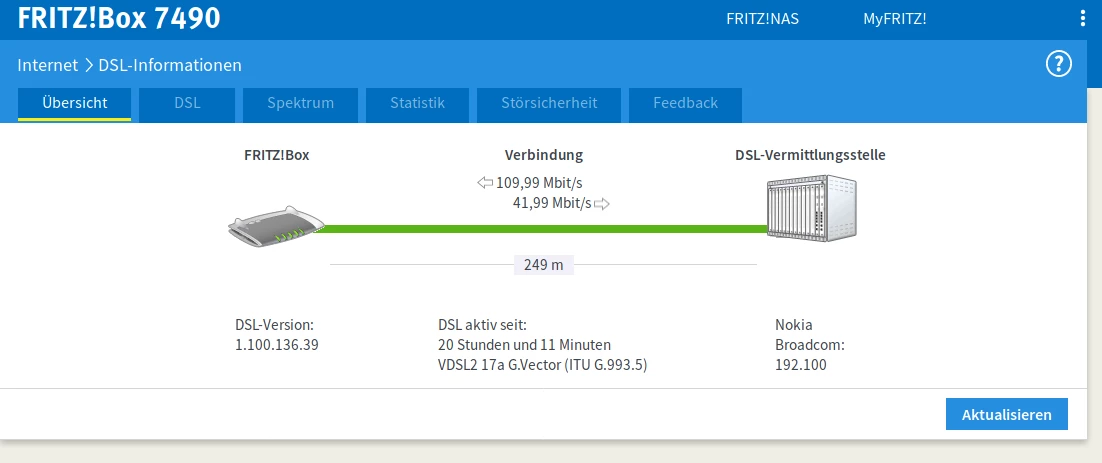Click the 'DSL-Version:' label
The width and height of the screenshot is (1102, 463).
point(274,325)
